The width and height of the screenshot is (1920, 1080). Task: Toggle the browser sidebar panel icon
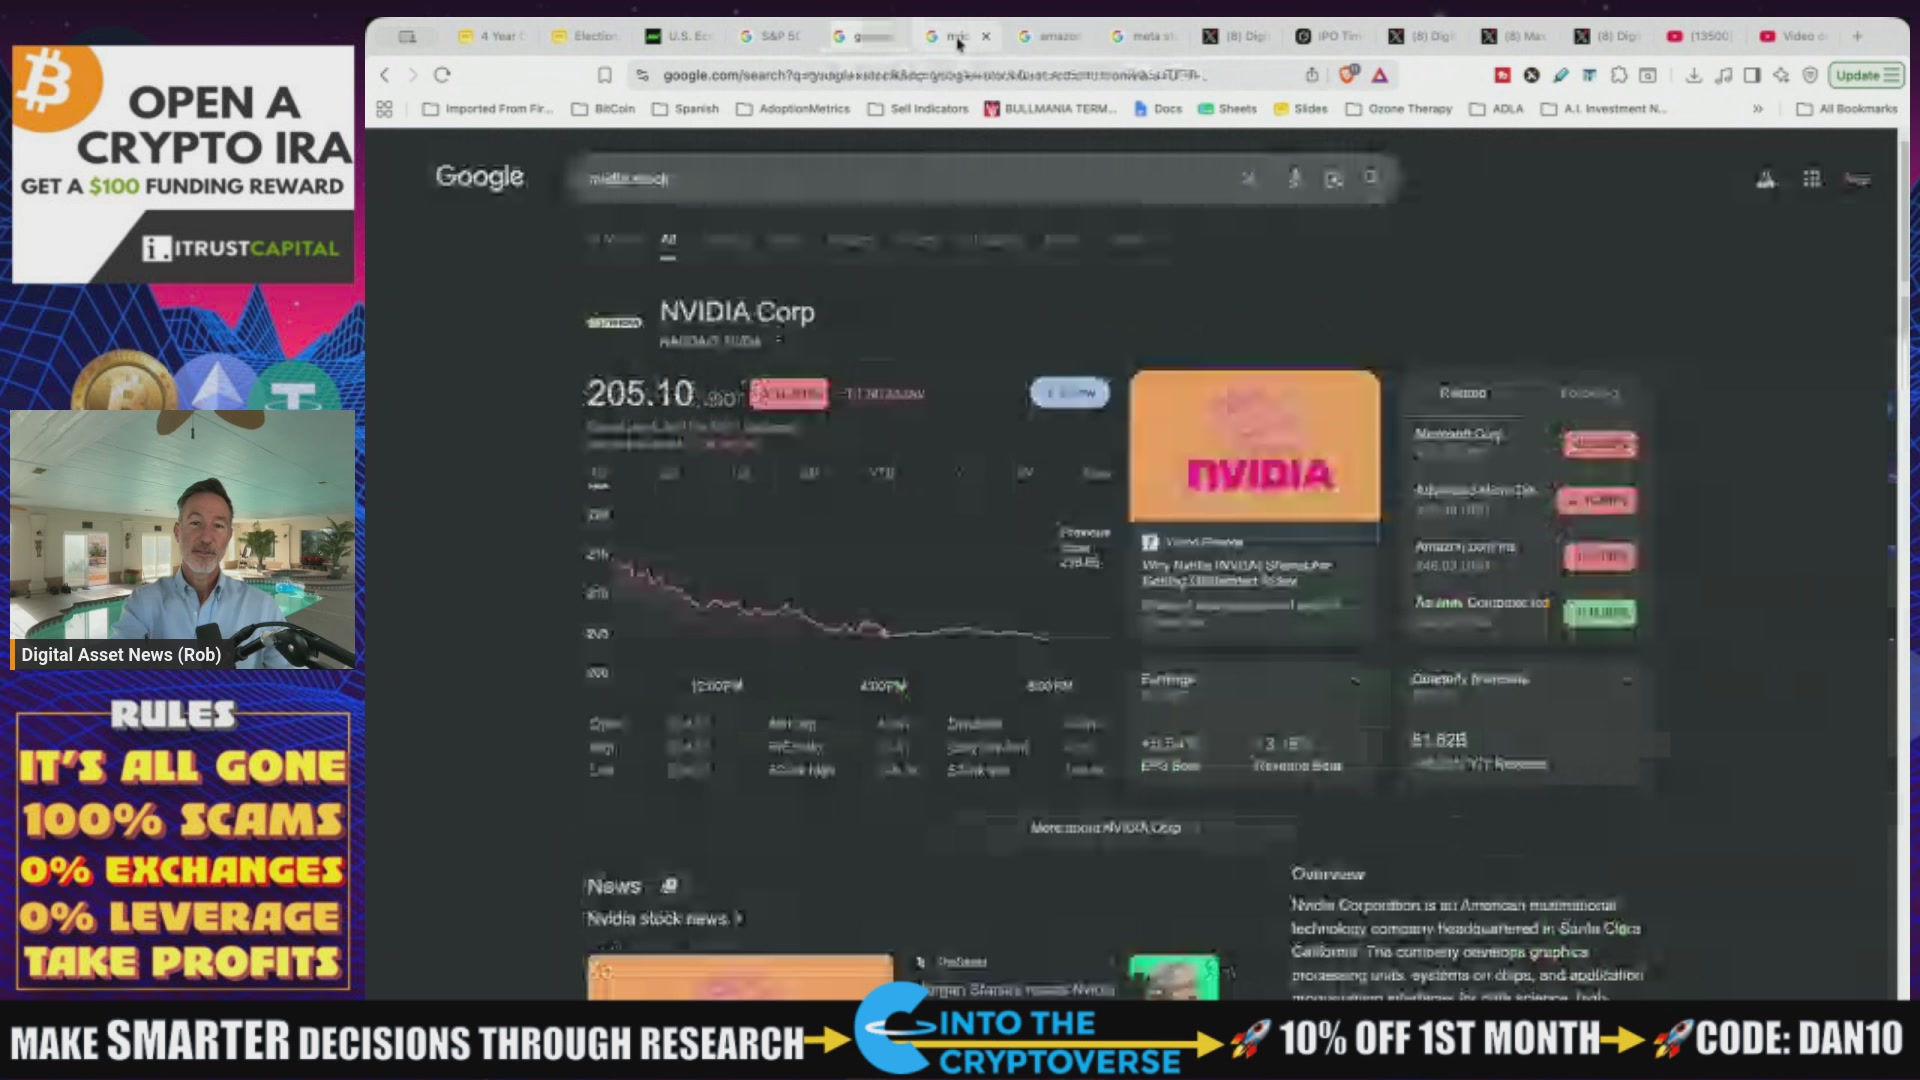1752,75
